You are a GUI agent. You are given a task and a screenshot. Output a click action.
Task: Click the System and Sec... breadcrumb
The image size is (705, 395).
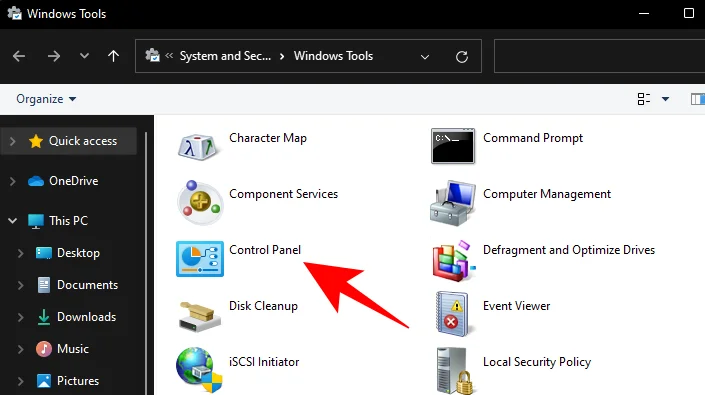pos(225,56)
